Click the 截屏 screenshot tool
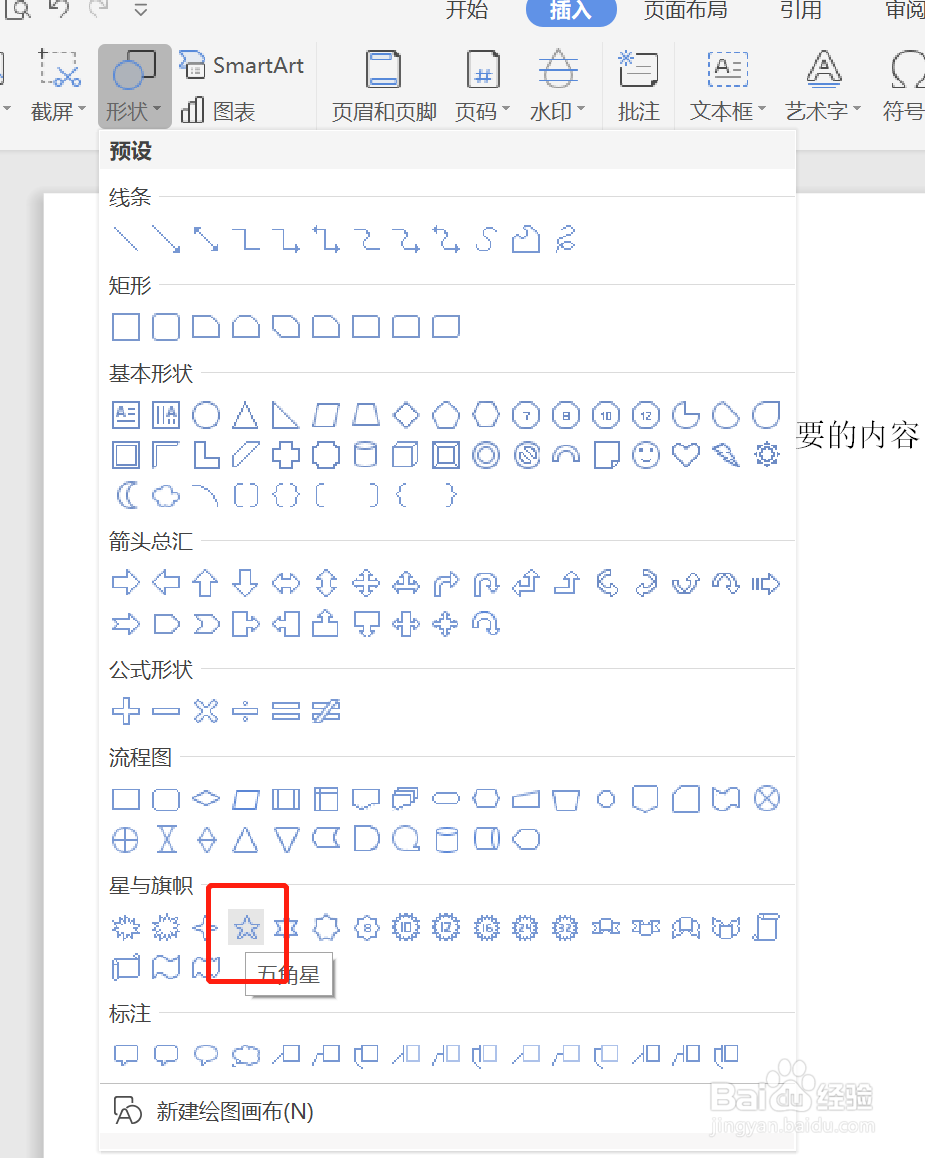 57,85
